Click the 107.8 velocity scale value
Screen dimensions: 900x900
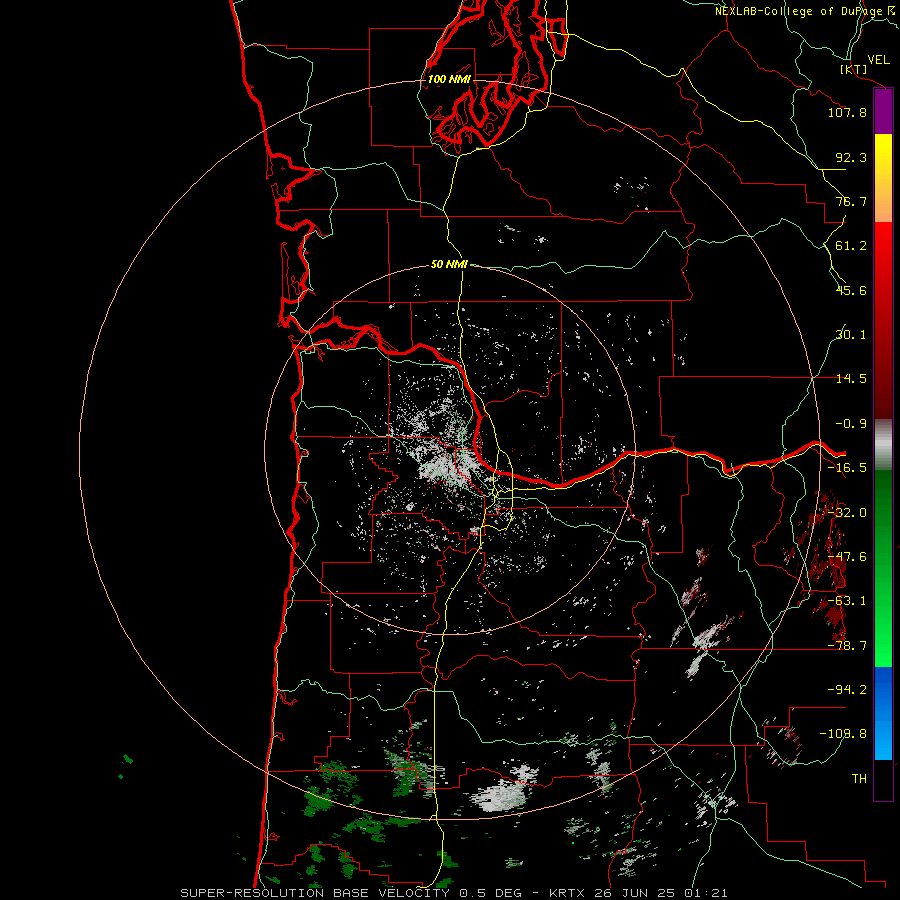point(847,112)
